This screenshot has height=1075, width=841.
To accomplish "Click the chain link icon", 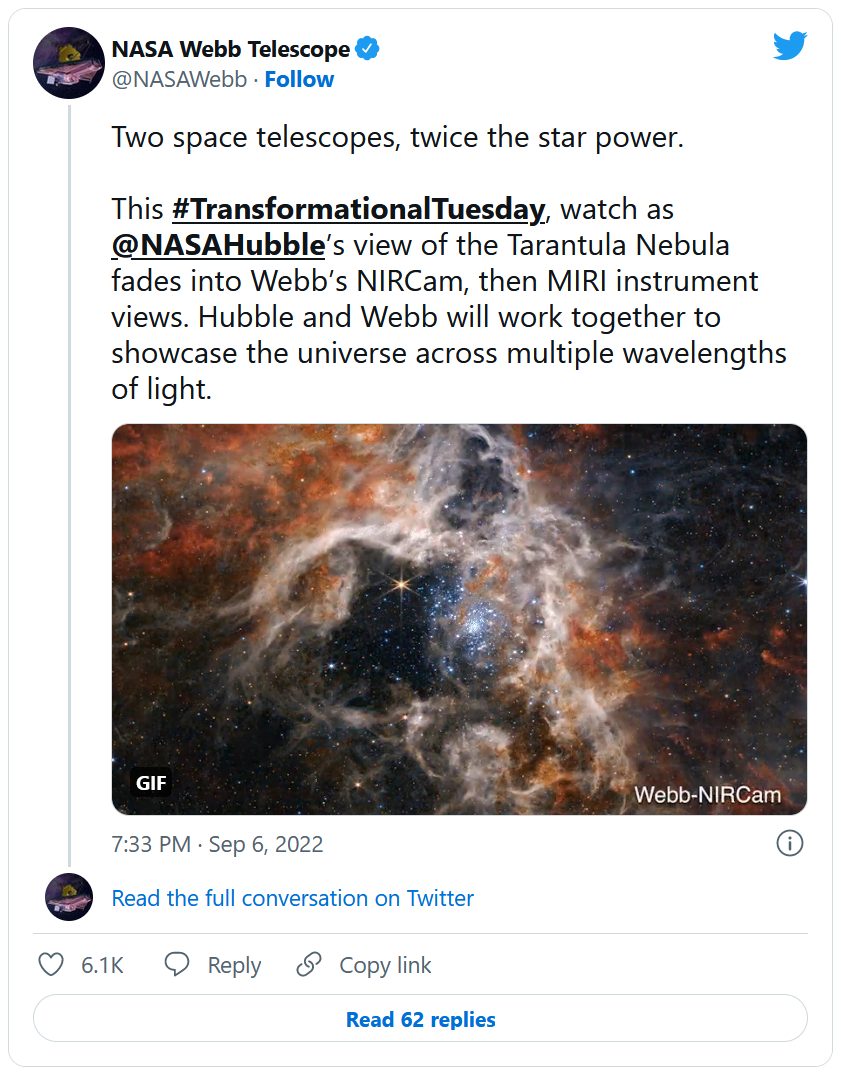I will point(309,964).
